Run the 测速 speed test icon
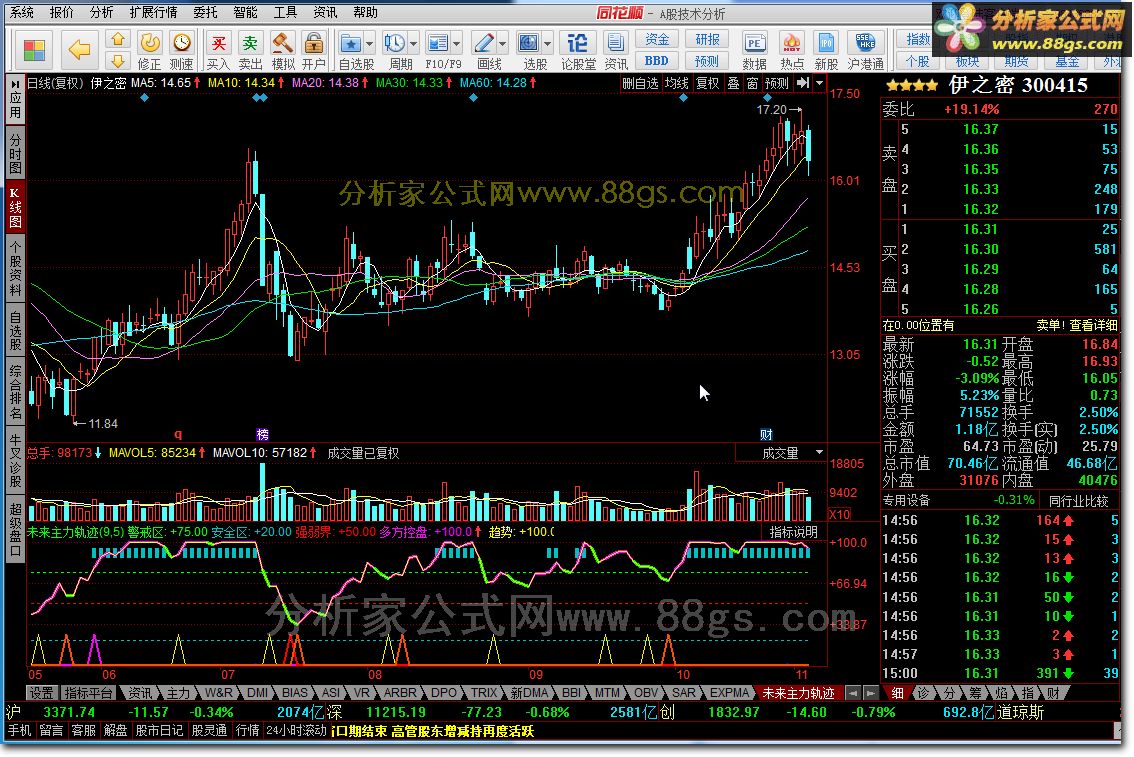 click(x=182, y=51)
